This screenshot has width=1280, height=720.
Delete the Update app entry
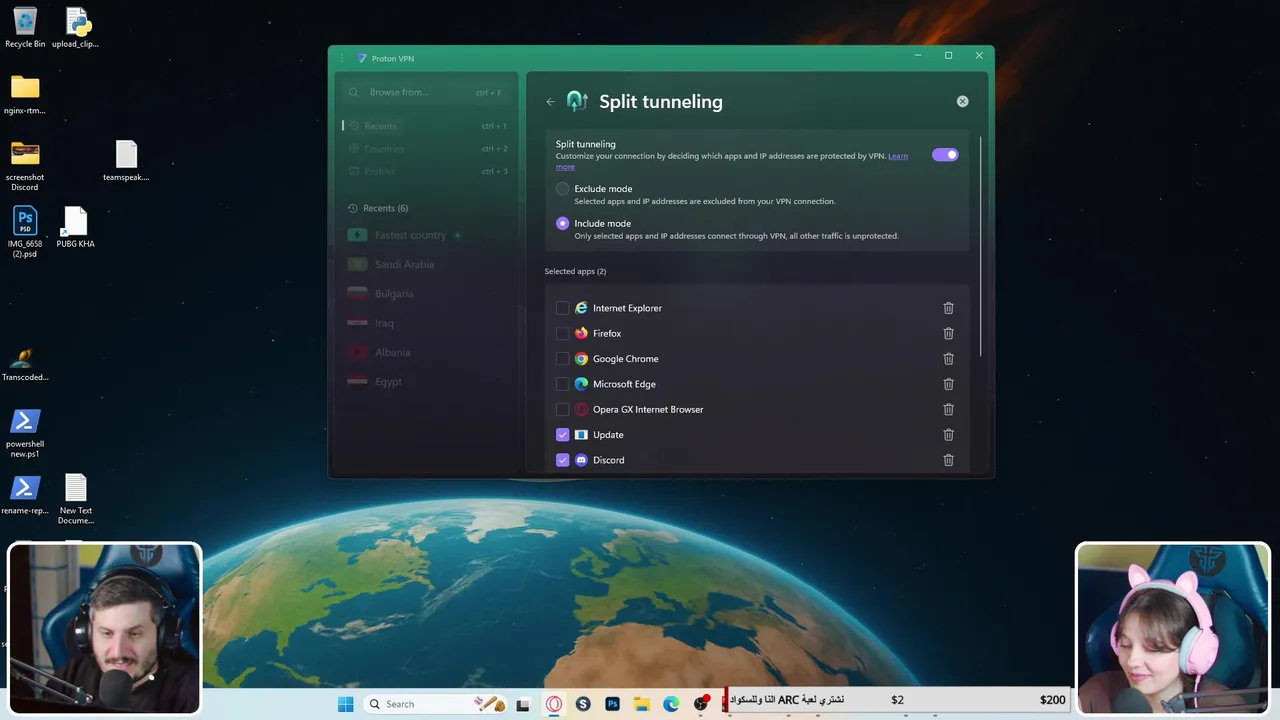948,435
